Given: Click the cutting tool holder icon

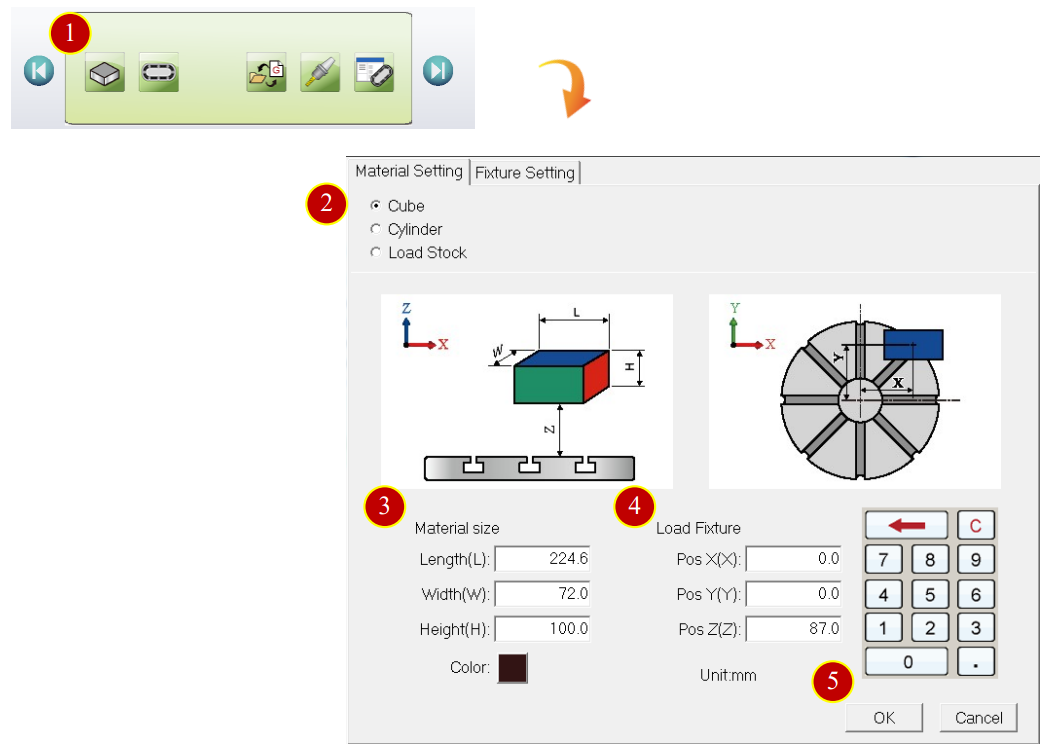Looking at the screenshot, I should (x=320, y=72).
